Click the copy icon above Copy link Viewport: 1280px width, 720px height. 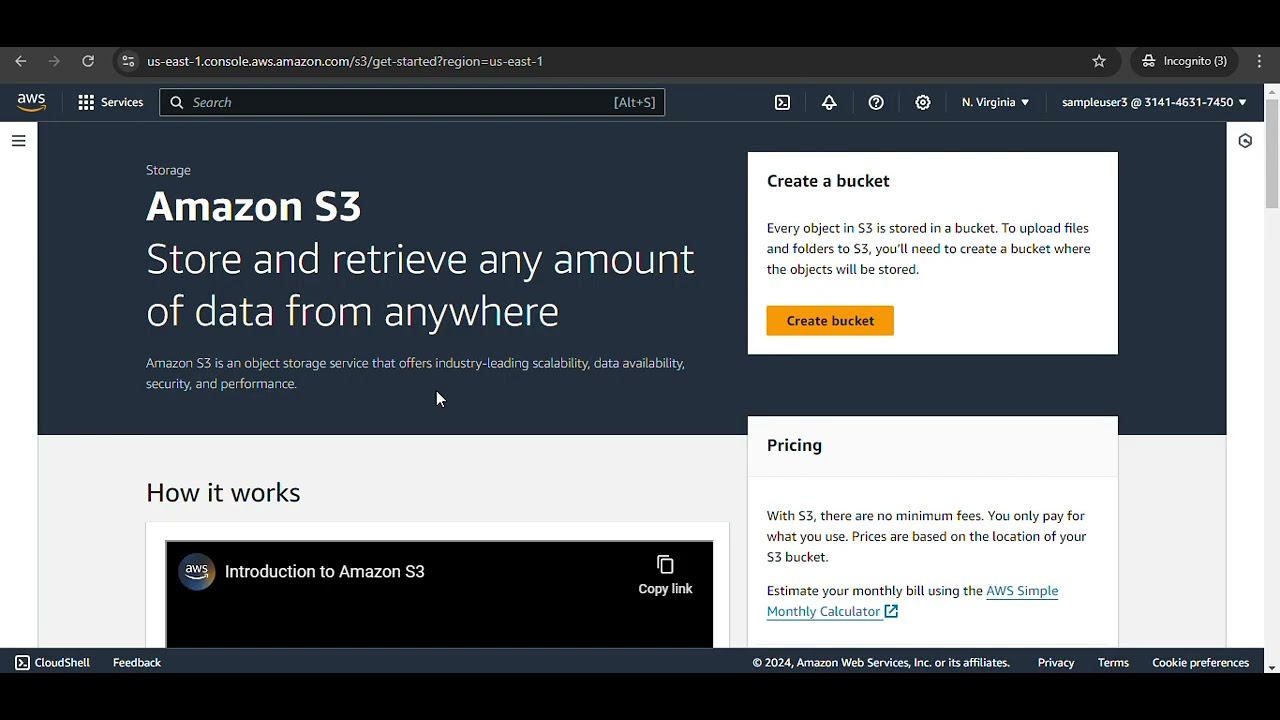[x=665, y=565]
